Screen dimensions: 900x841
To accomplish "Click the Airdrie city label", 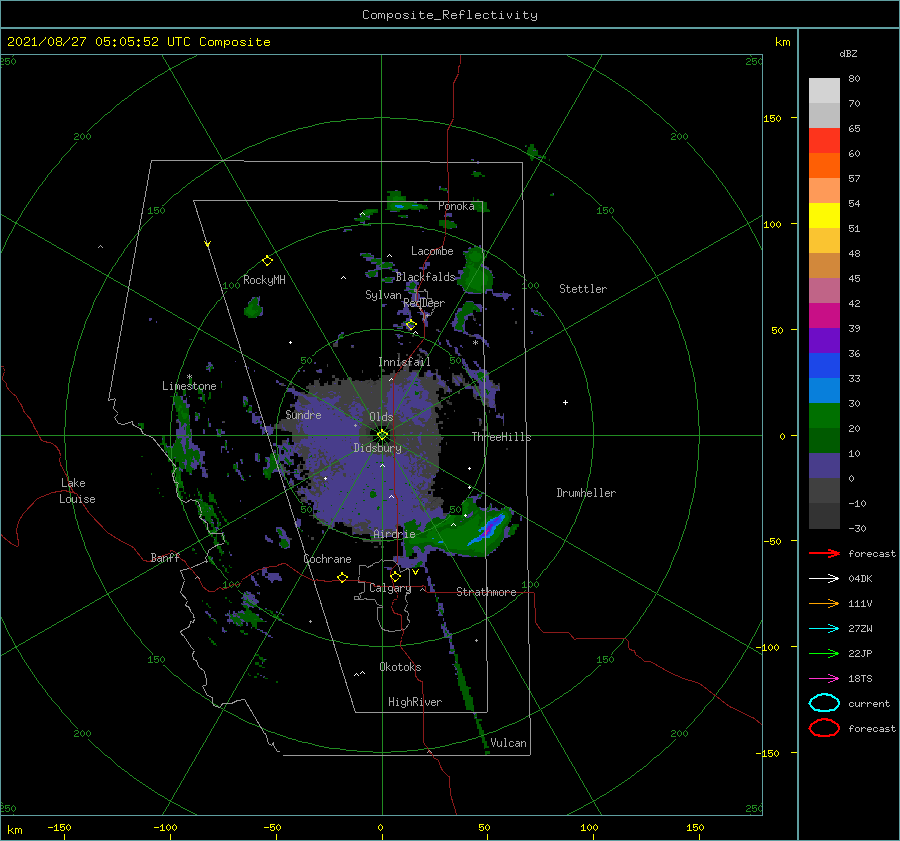I will click(394, 534).
